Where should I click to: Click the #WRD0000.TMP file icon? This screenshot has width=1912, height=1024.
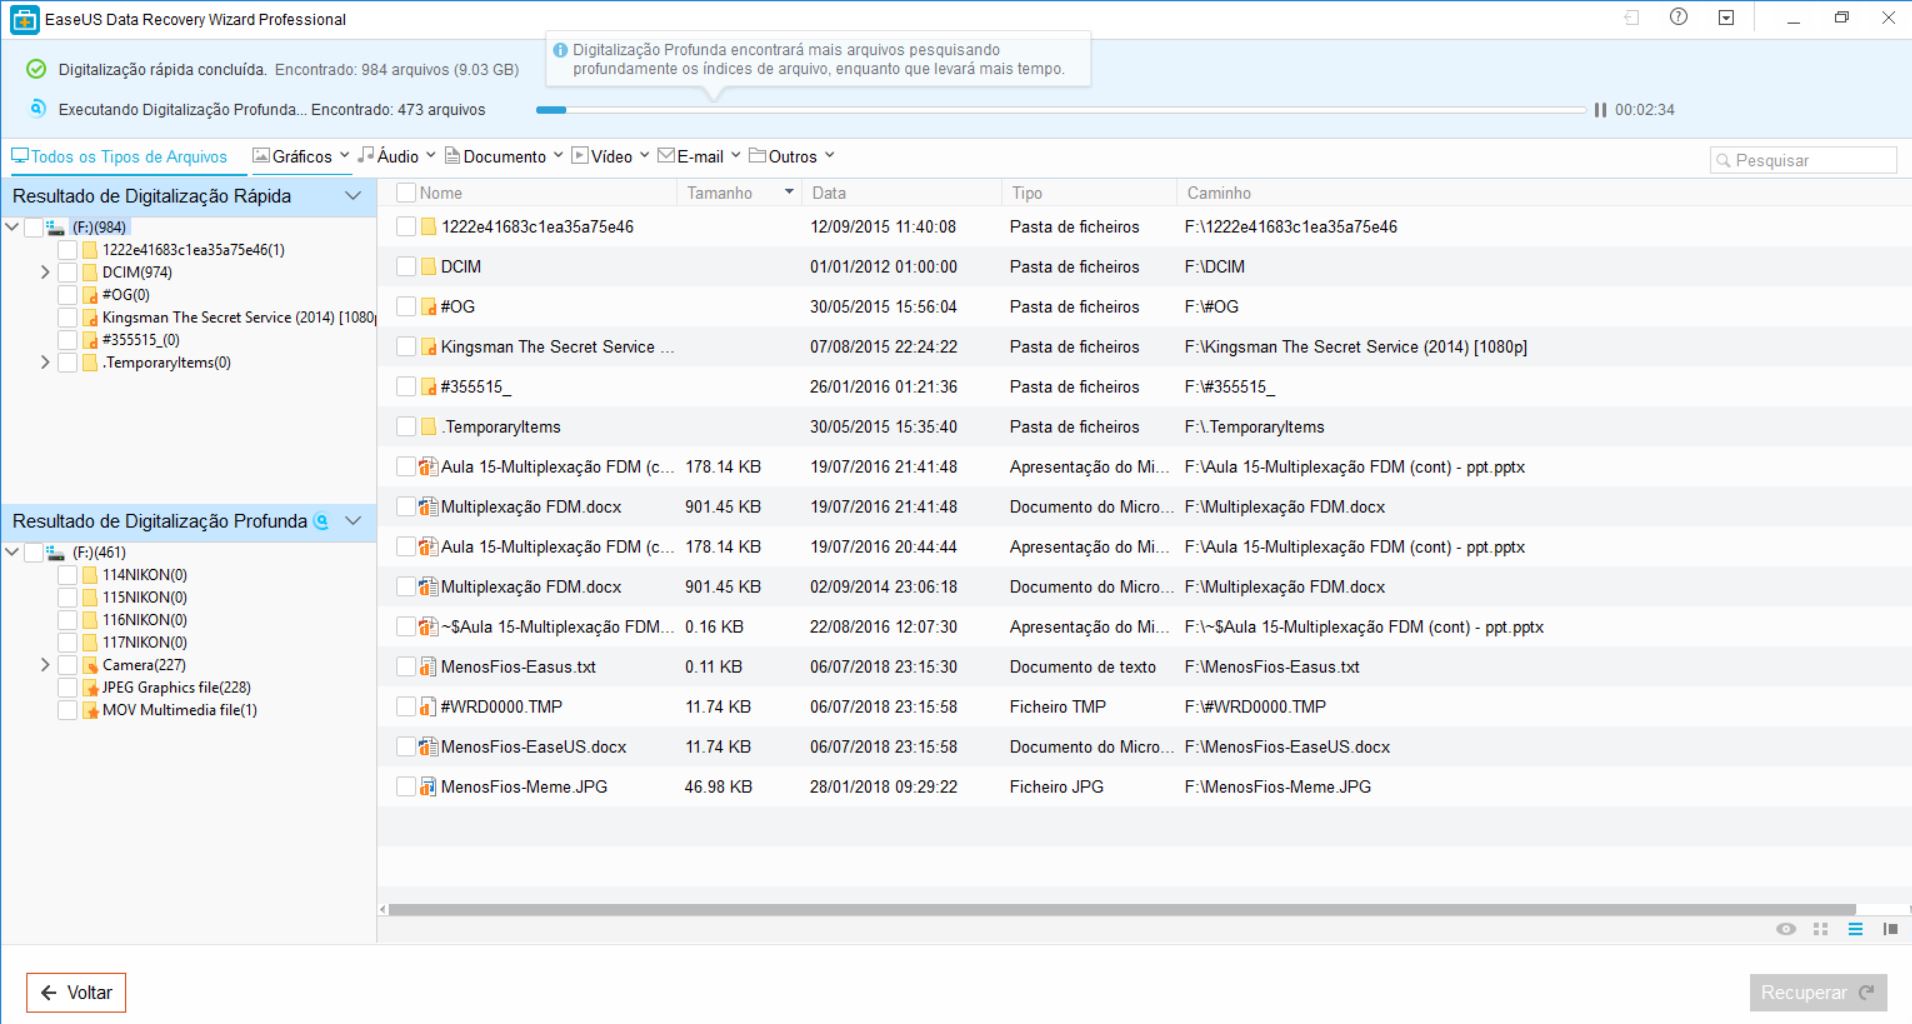[427, 707]
